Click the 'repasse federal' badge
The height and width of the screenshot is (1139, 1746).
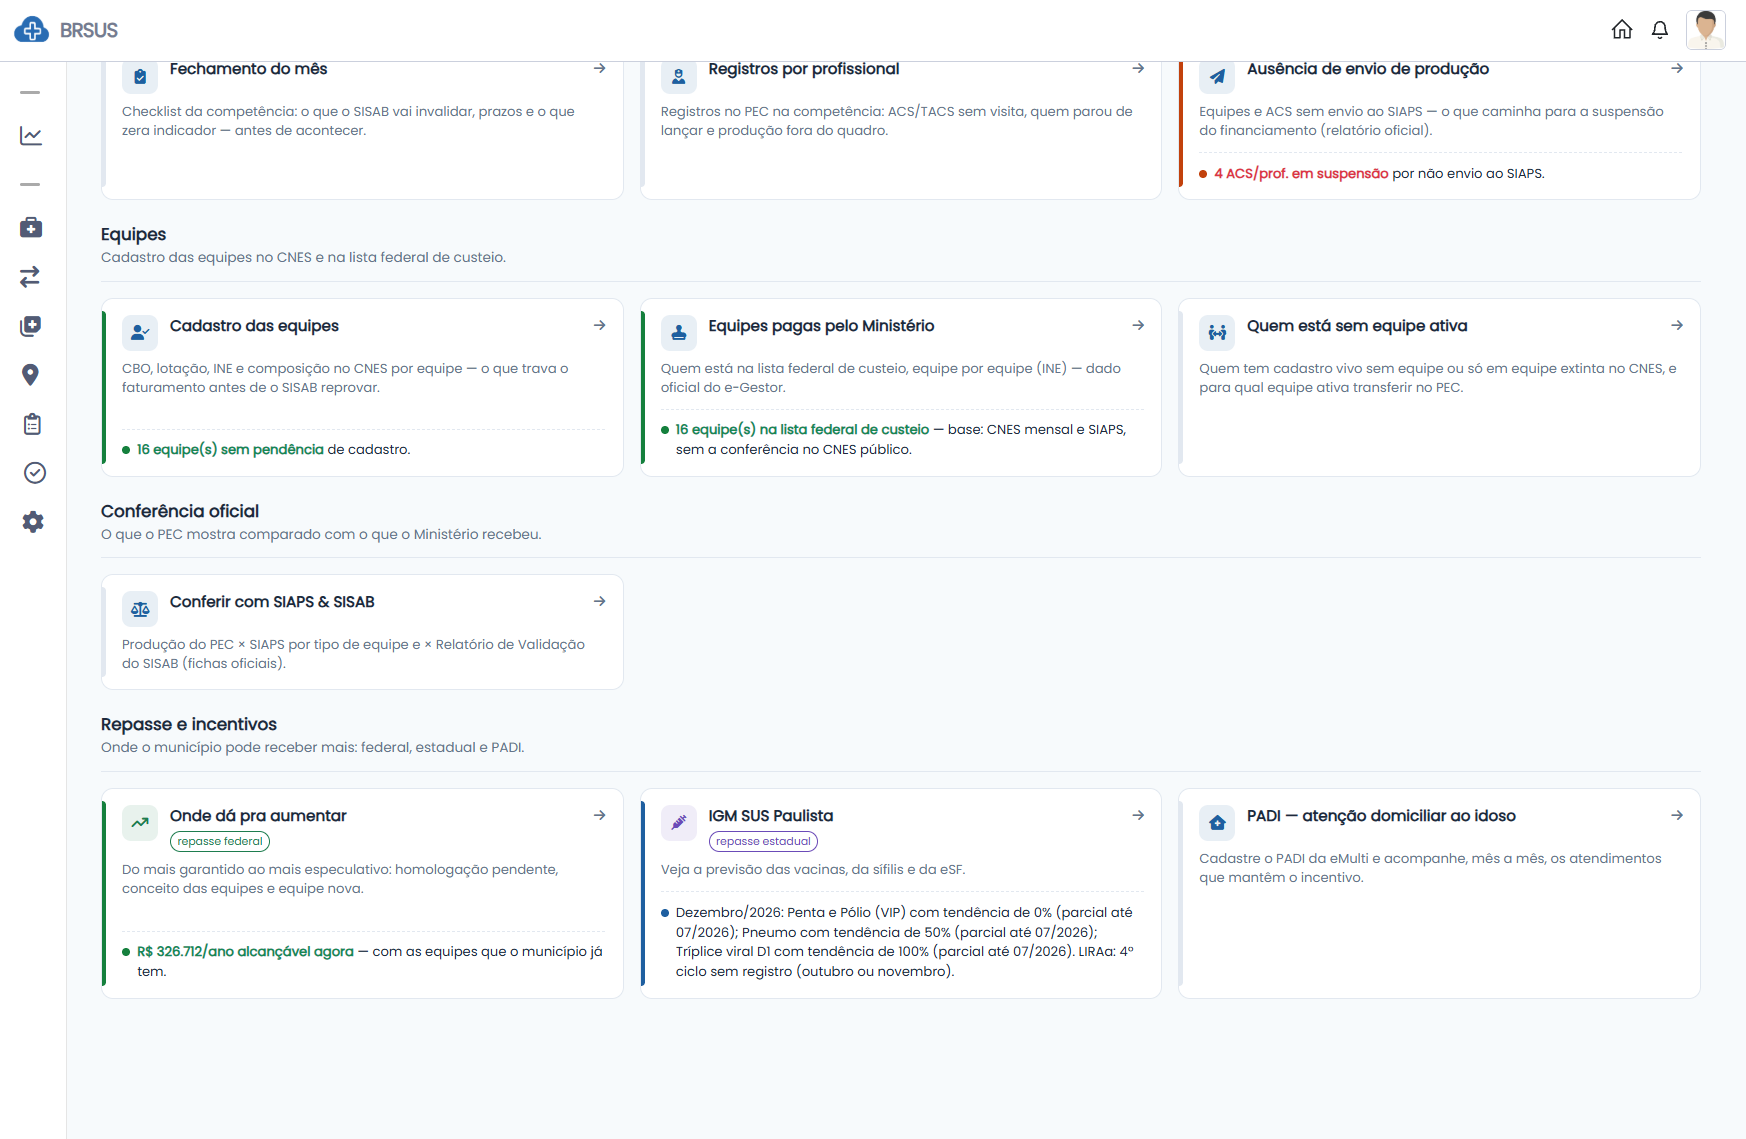[220, 842]
